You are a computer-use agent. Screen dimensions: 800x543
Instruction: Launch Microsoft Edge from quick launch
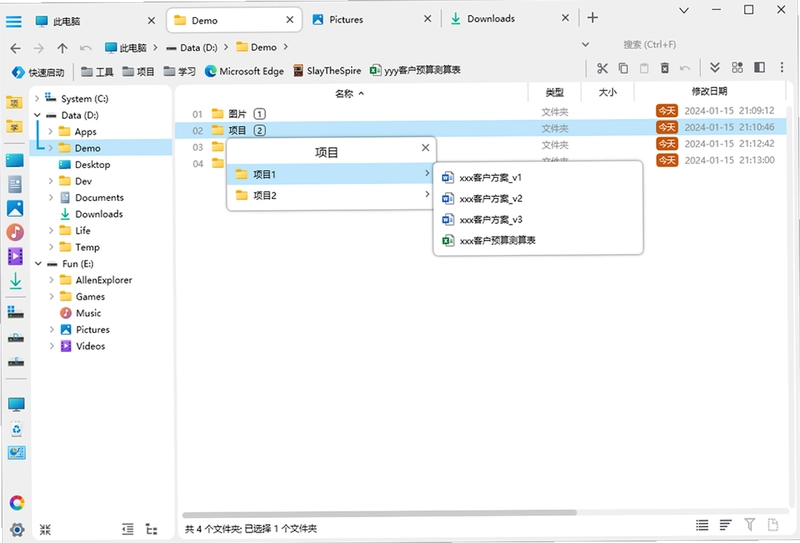pos(244,71)
